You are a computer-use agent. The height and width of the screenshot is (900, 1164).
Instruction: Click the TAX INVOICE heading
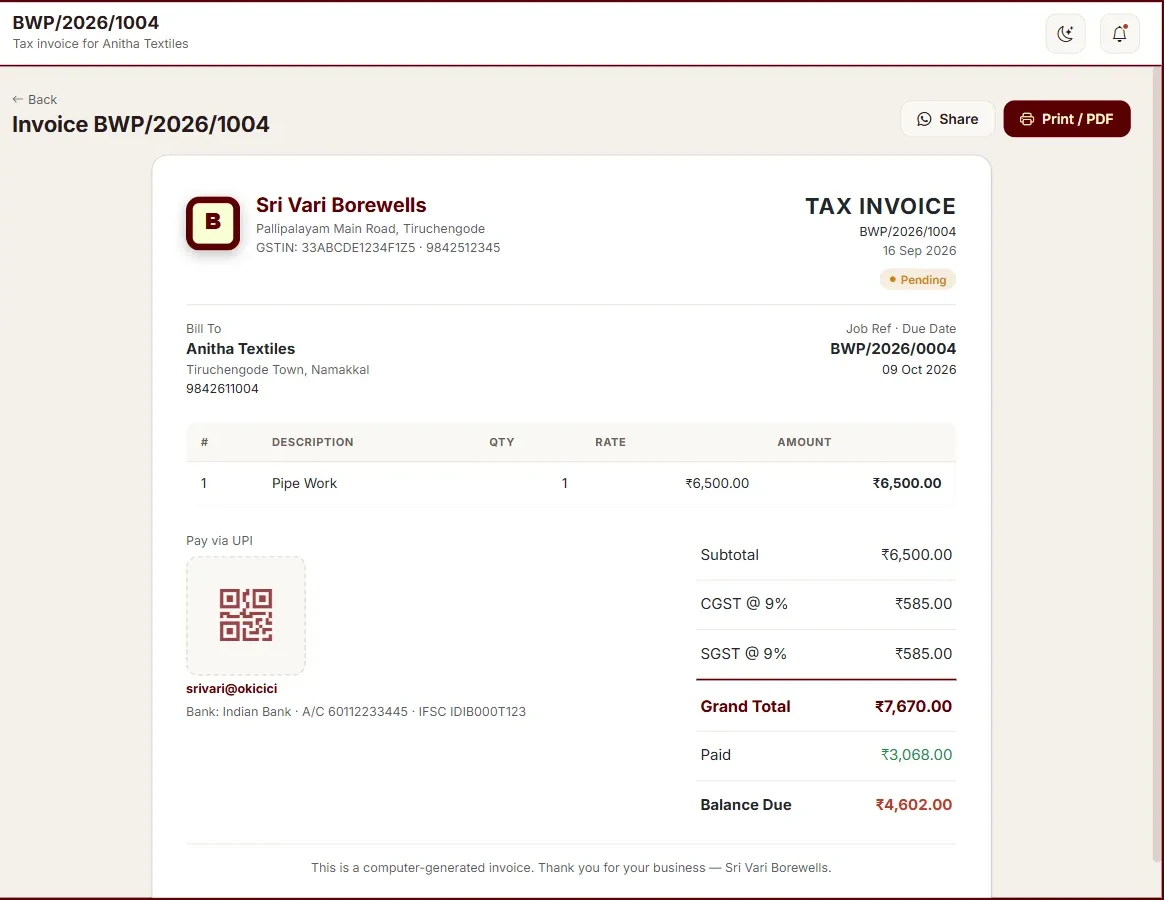tap(880, 206)
